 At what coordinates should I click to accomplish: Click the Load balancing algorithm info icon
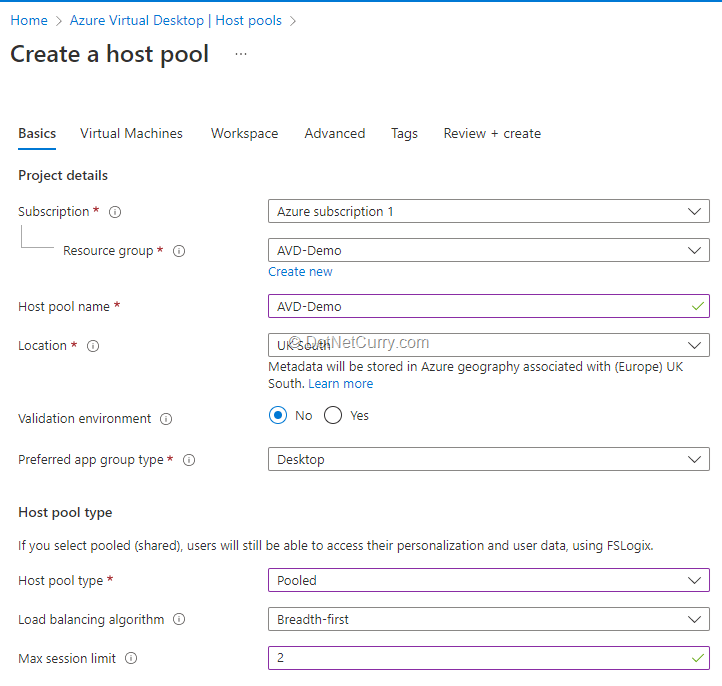(179, 619)
